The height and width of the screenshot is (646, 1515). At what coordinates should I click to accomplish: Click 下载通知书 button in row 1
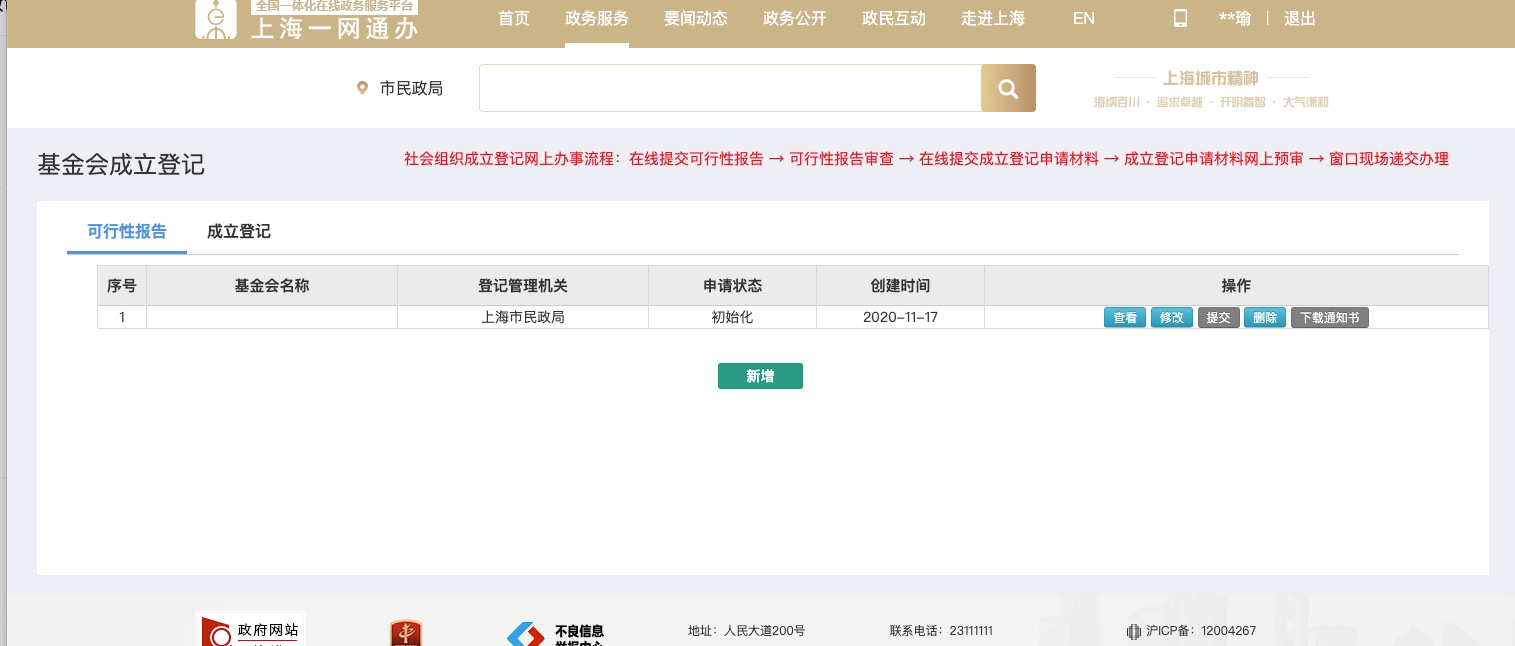[x=1329, y=317]
